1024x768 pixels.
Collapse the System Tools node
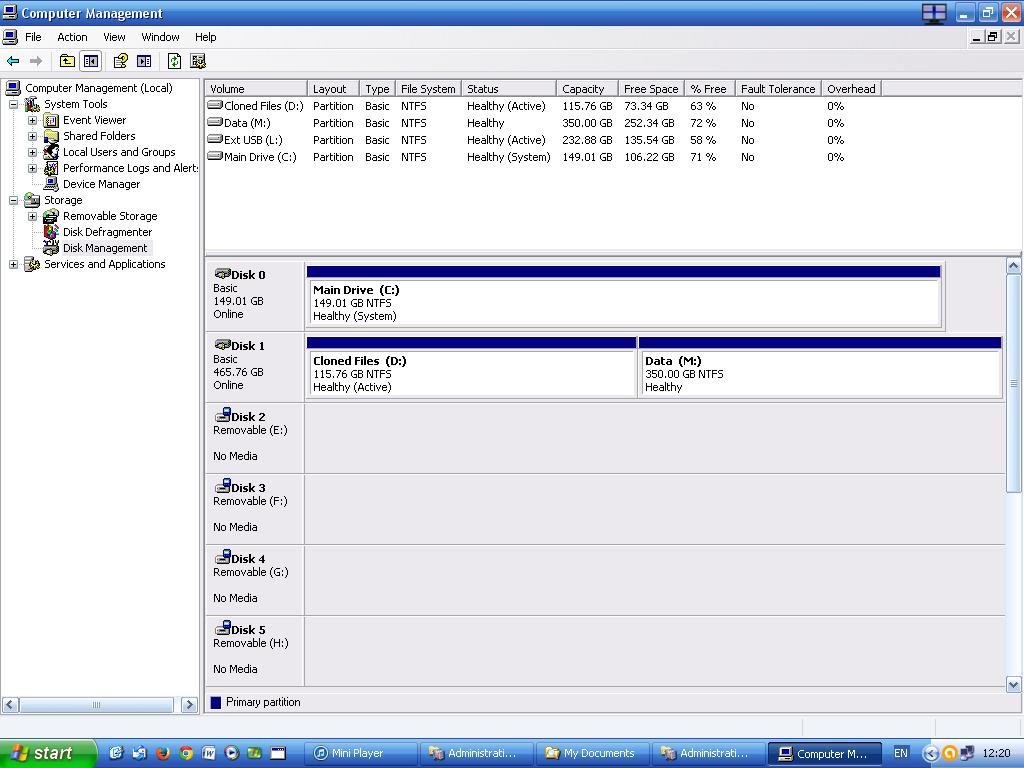[13, 104]
